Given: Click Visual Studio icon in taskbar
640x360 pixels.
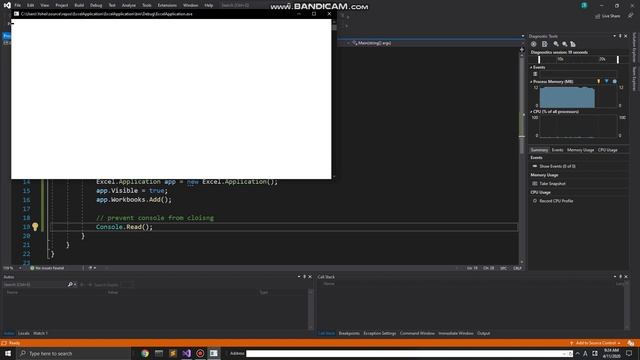Looking at the screenshot, I should [x=187, y=353].
